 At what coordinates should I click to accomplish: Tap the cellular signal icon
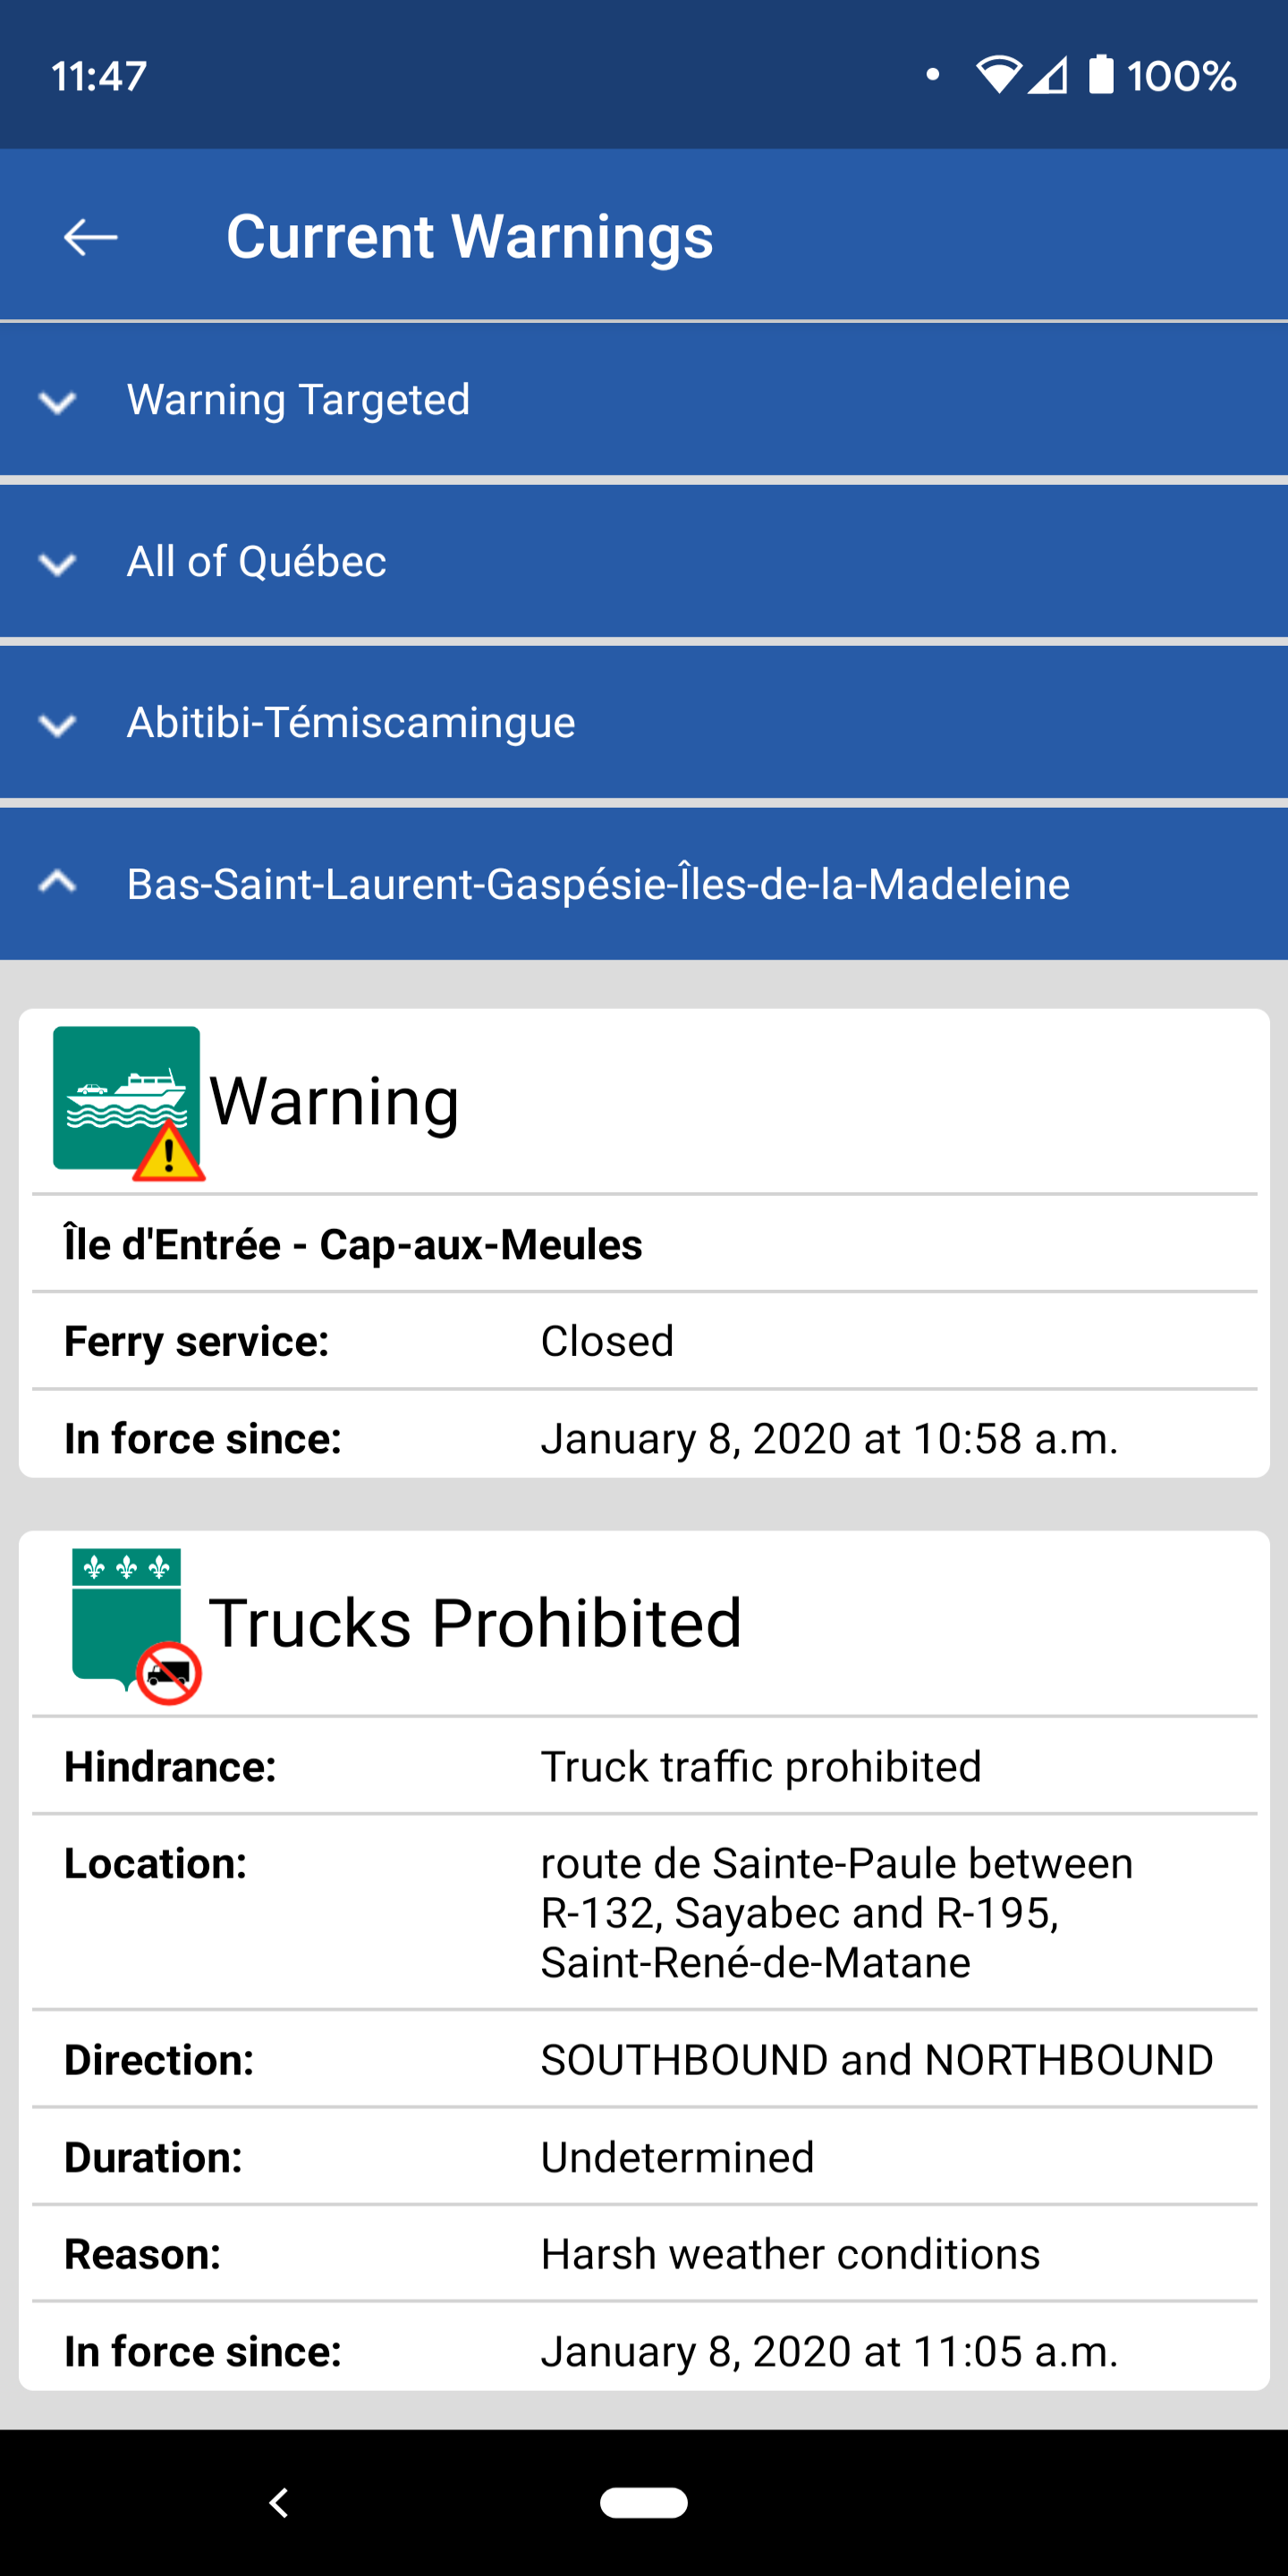click(x=1048, y=76)
